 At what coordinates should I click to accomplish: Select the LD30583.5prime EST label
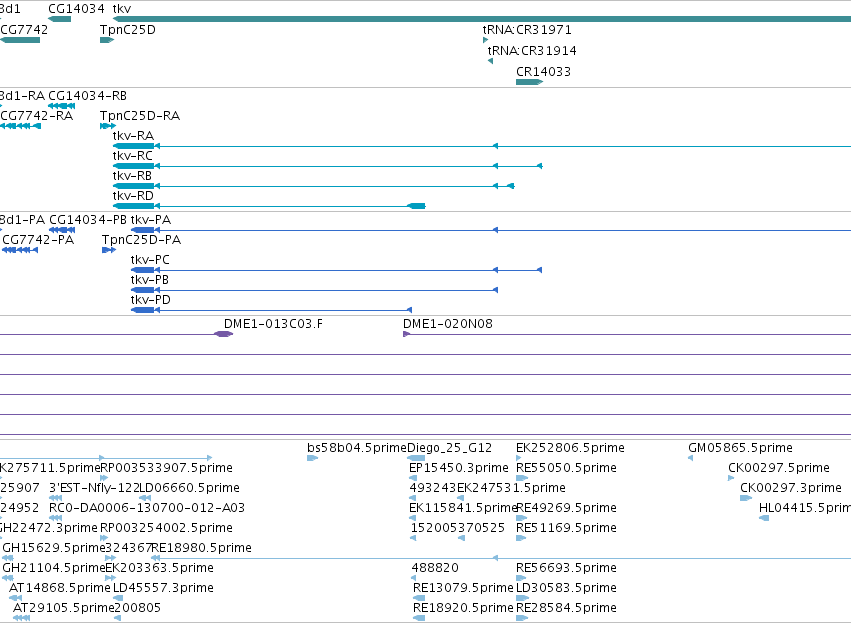tap(566, 588)
